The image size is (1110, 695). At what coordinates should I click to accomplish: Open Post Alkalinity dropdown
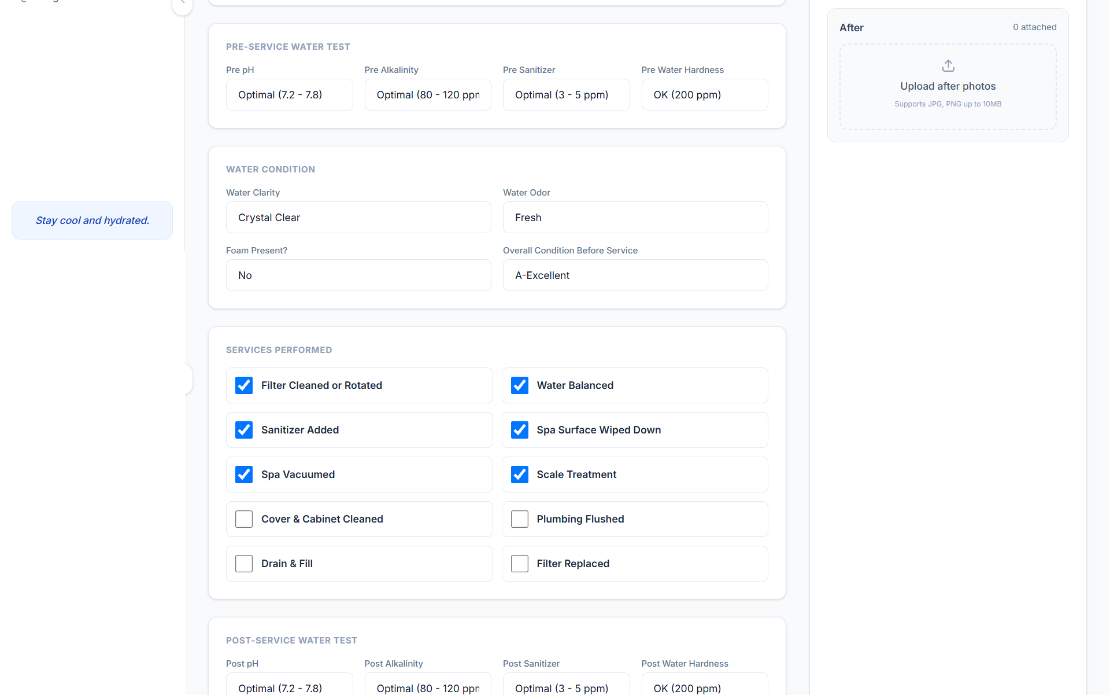pyautogui.click(x=428, y=684)
